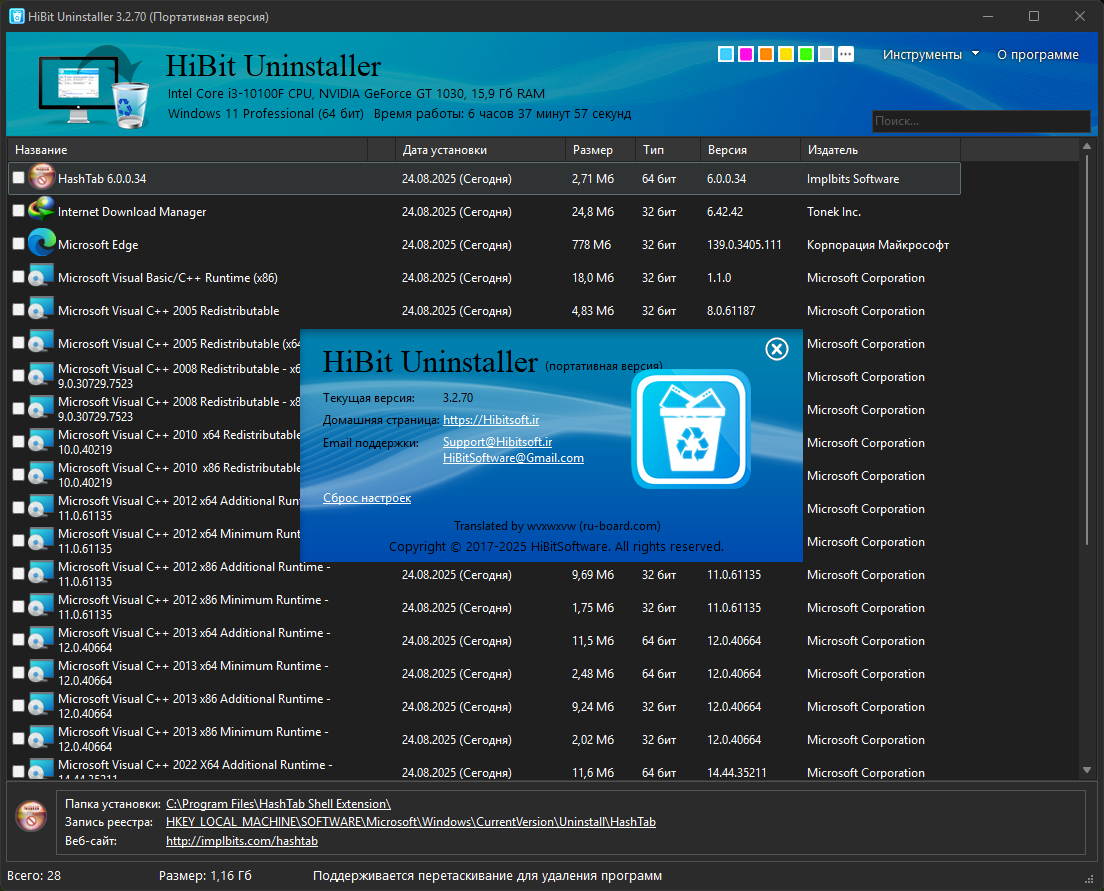
Task: Select the magenta theme color swatch
Action: pyautogui.click(x=745, y=53)
